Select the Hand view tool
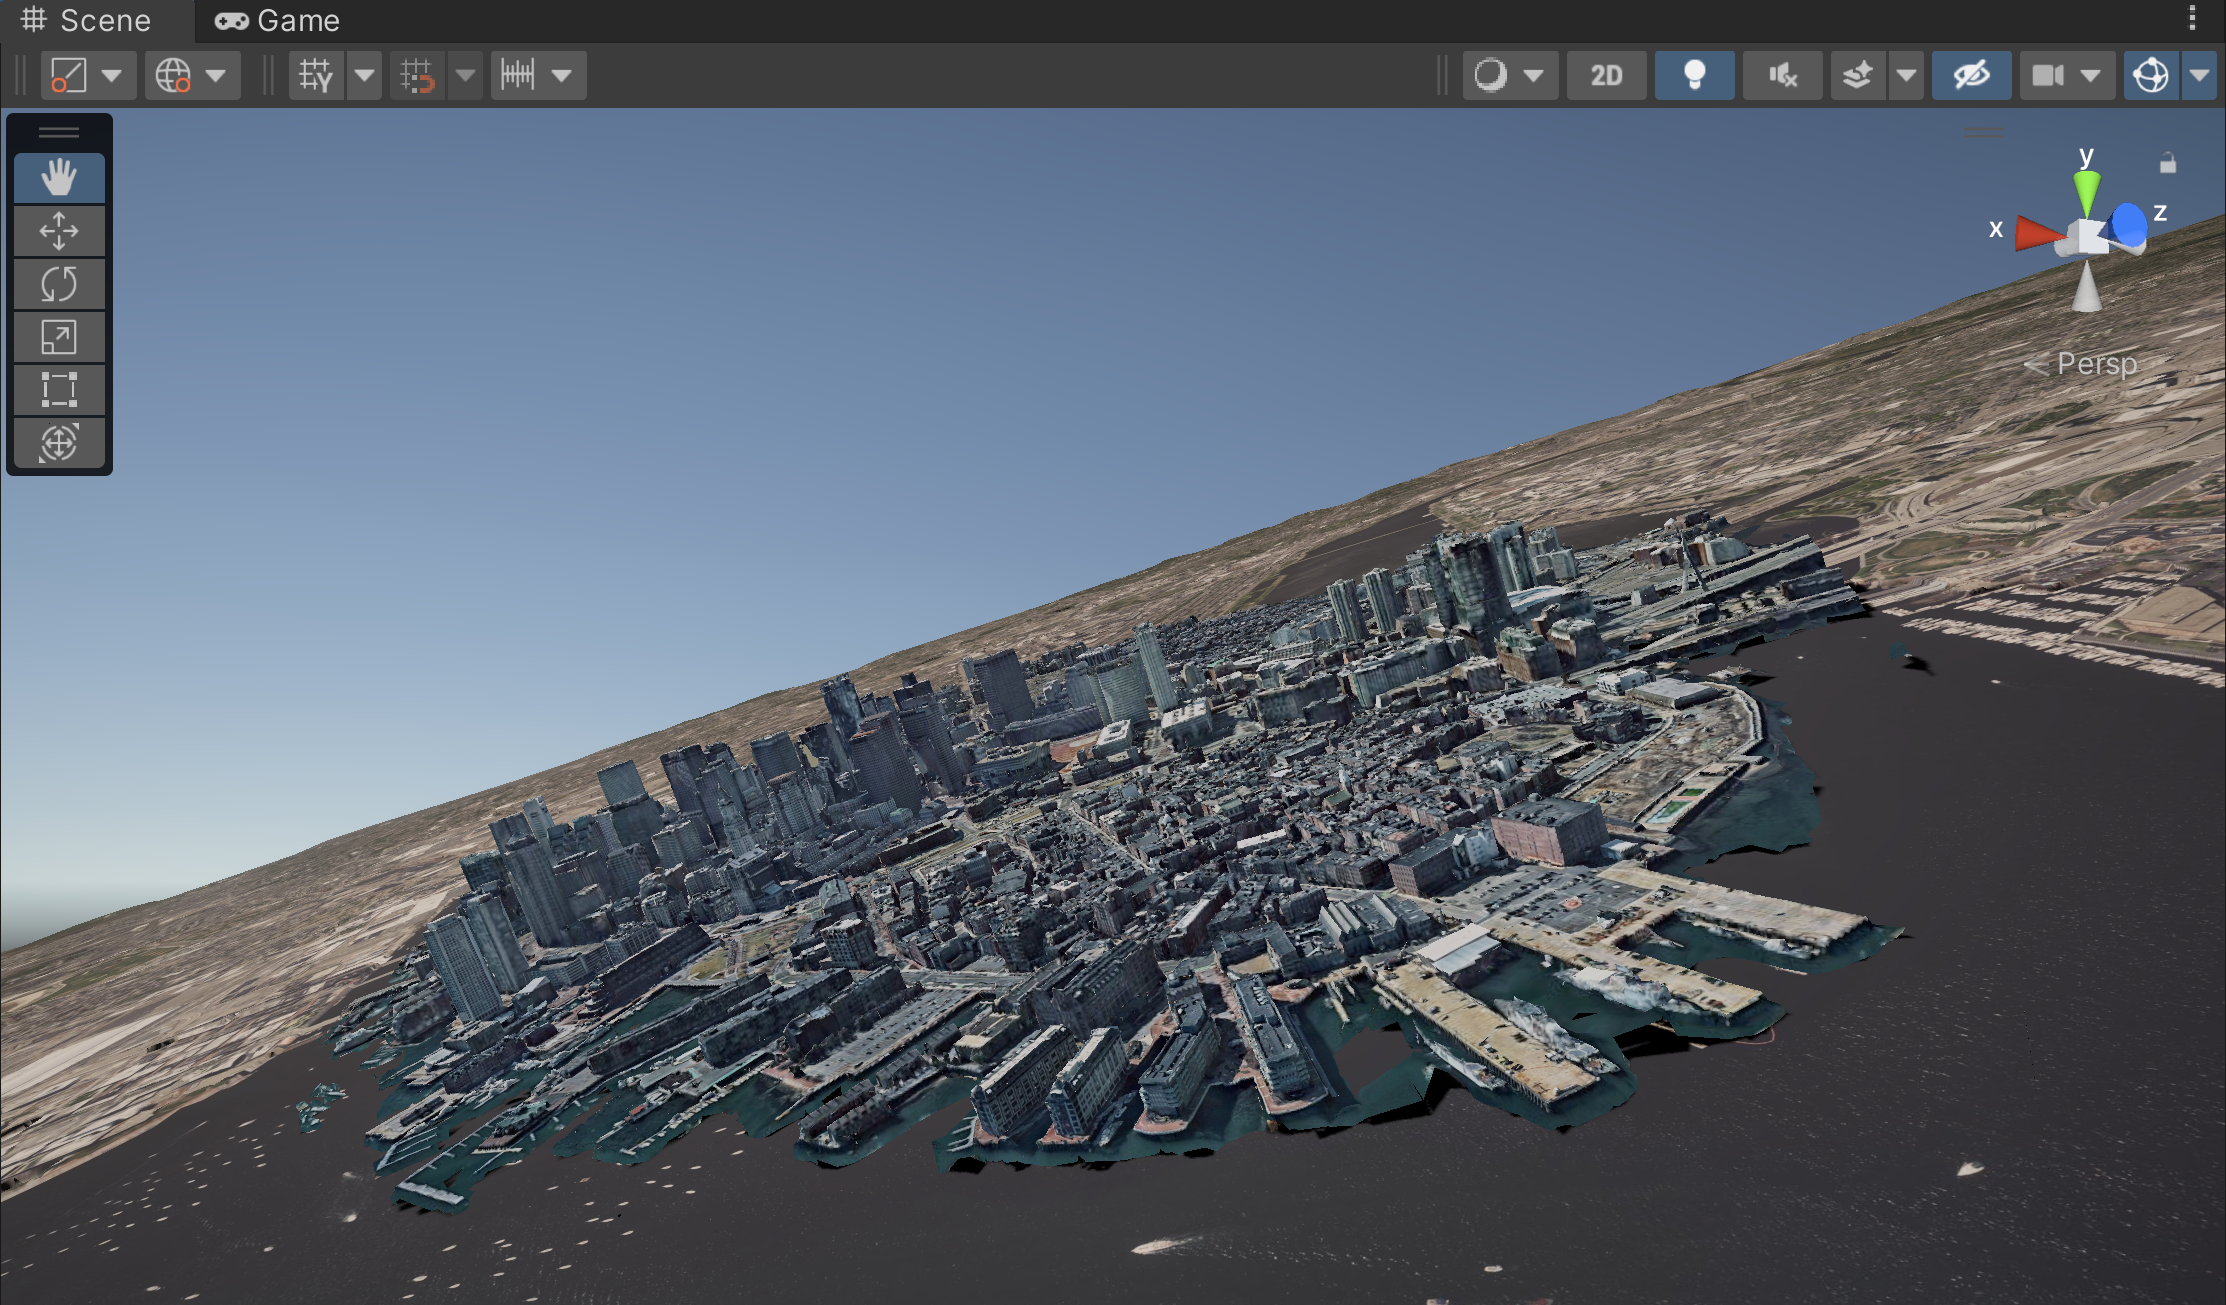 59,179
